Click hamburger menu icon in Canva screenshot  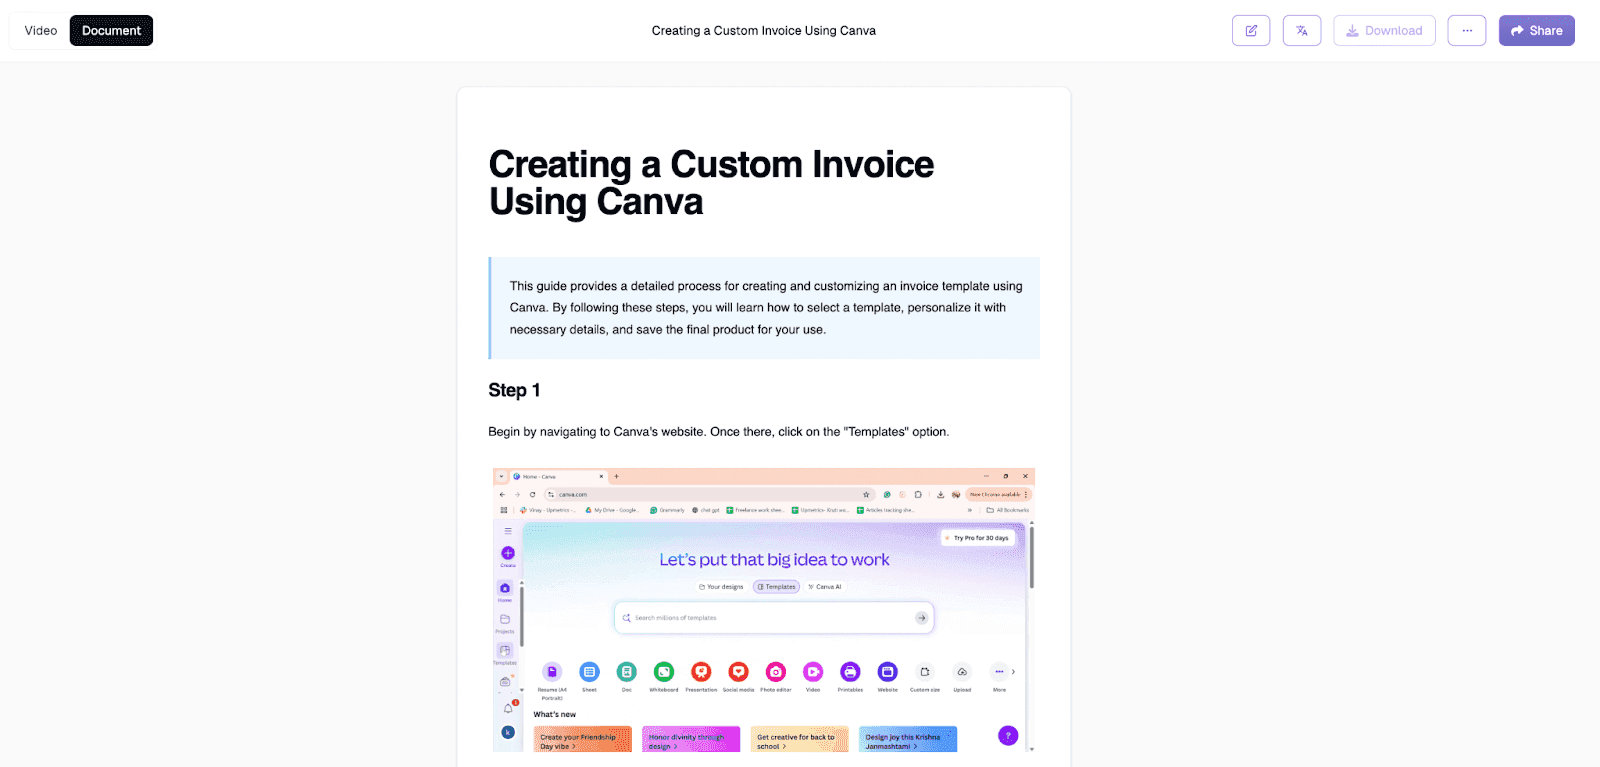point(508,531)
